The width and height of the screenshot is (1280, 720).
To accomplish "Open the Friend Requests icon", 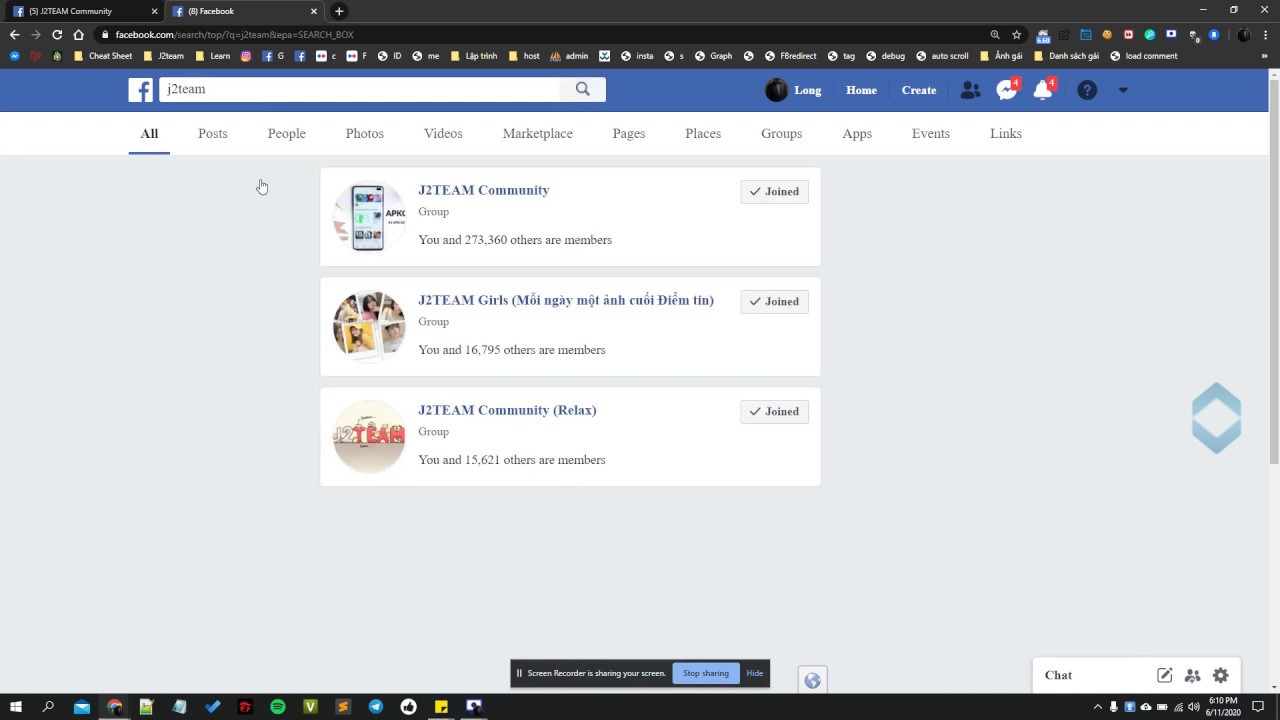I will pos(970,90).
